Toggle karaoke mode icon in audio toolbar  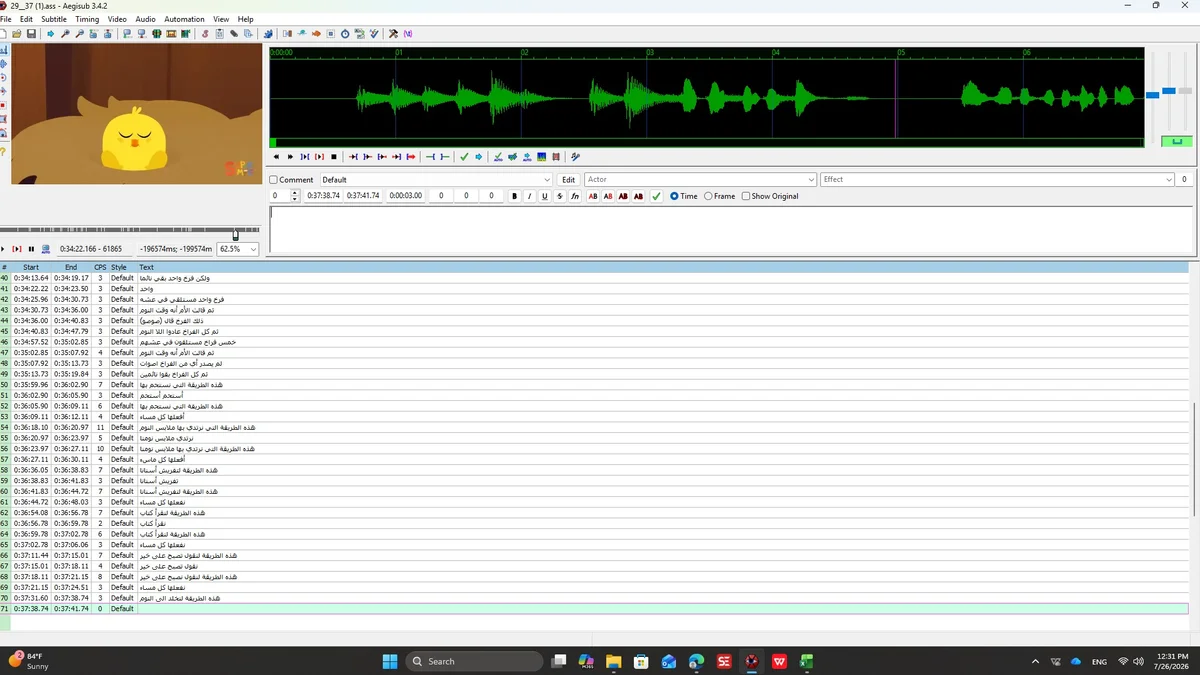pos(575,157)
